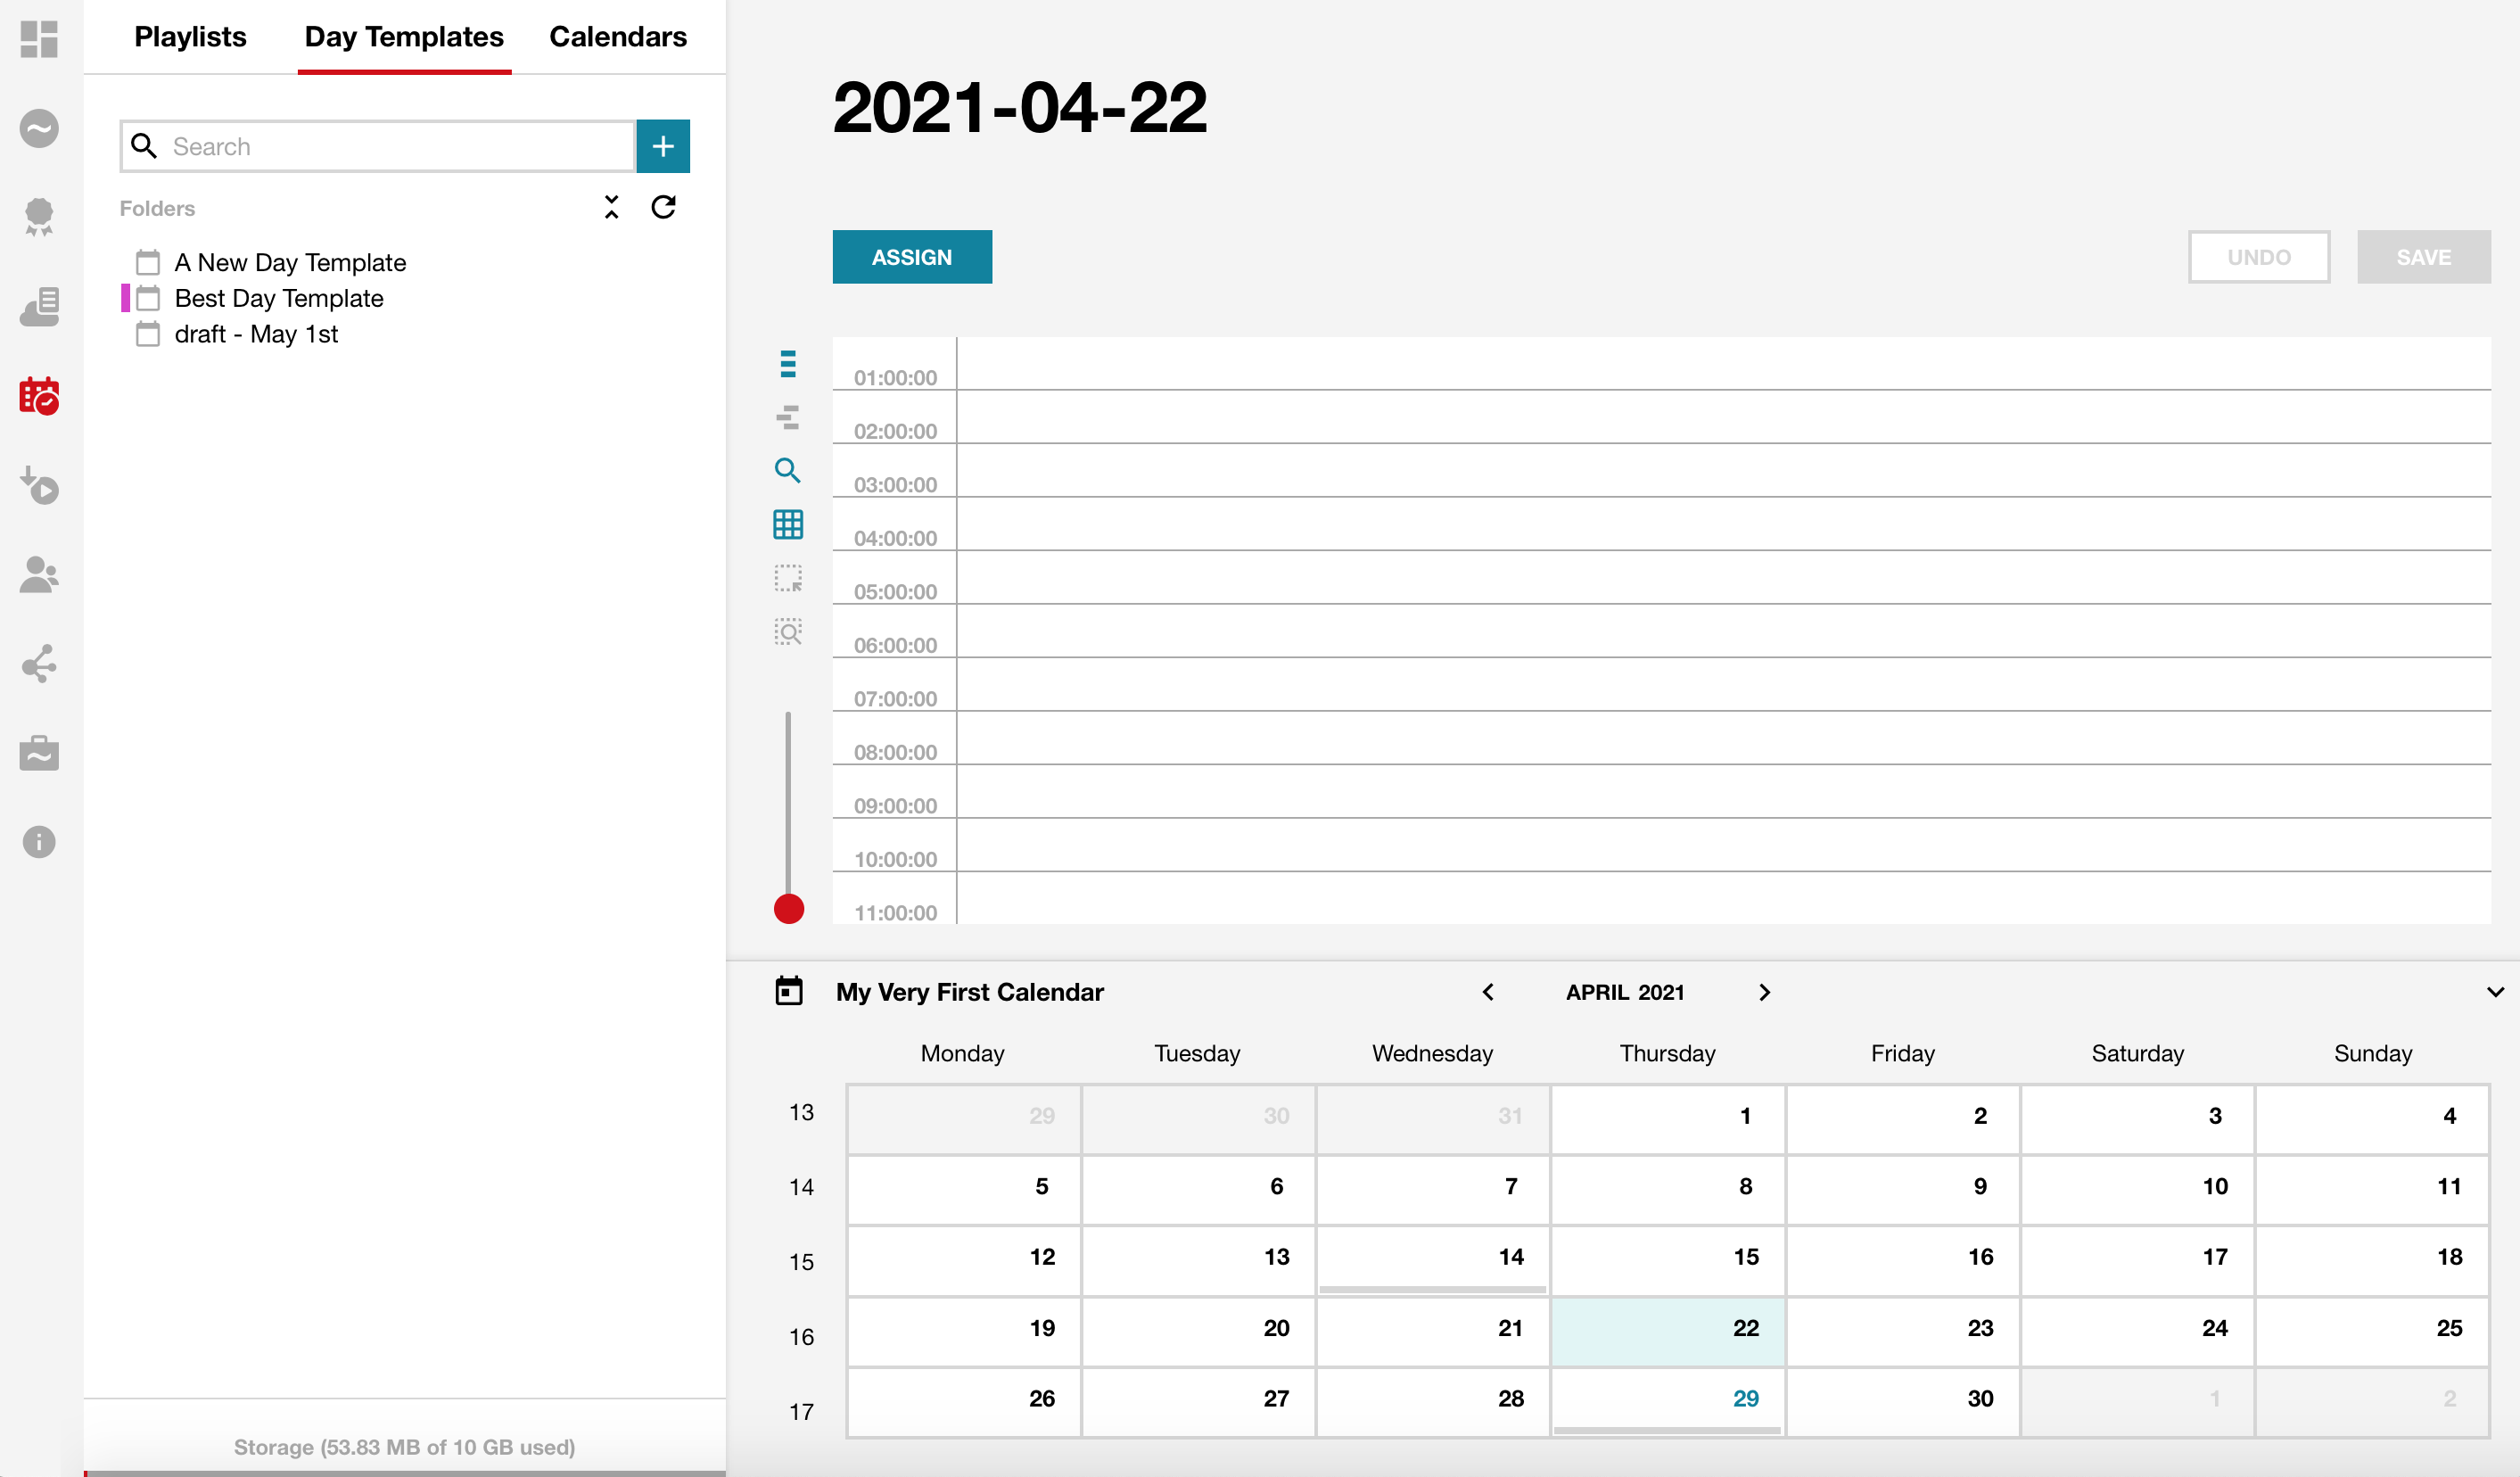2520x1477 pixels.
Task: Click the ASSIGN button
Action: [x=912, y=257]
